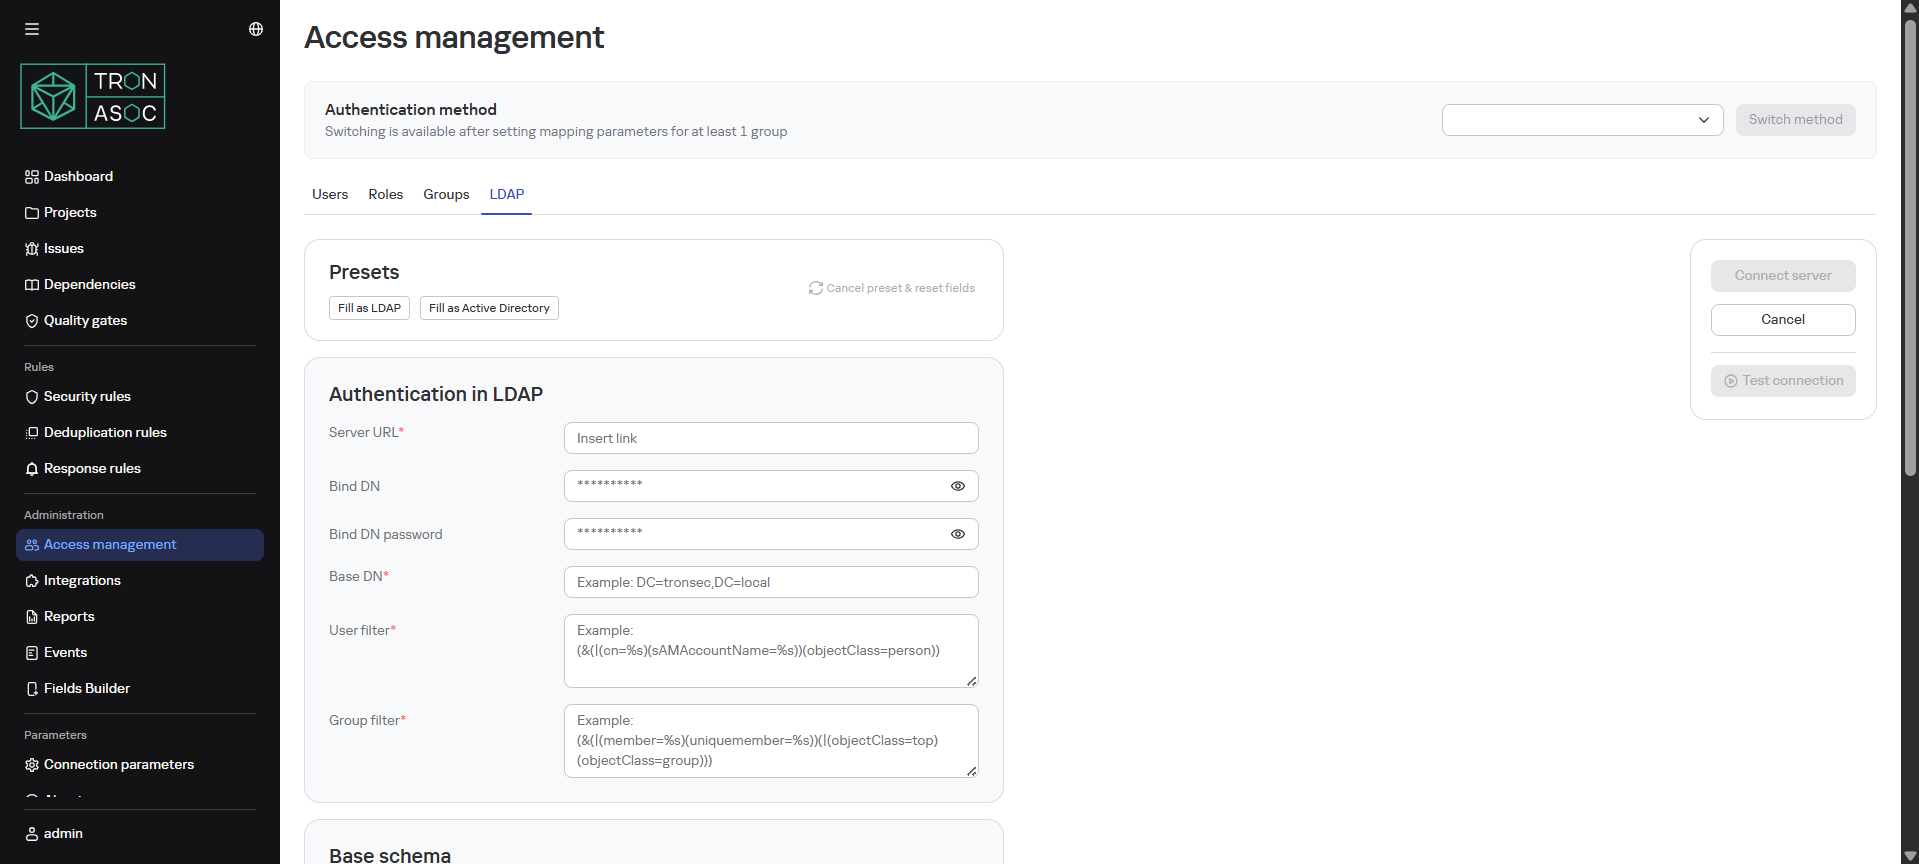Go to Quality gates in sidebar
Viewport: 1919px width, 864px height.
pos(85,320)
